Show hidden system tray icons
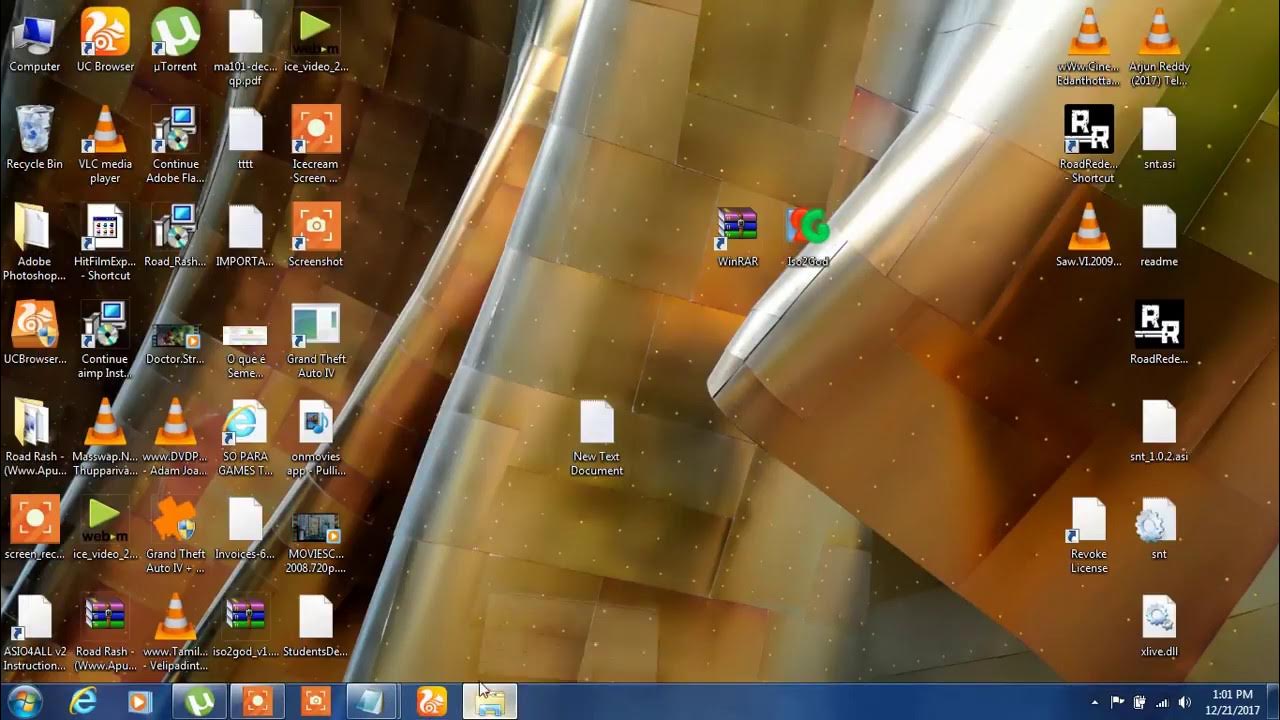Screen dimensions: 1280x720 (x=1094, y=702)
